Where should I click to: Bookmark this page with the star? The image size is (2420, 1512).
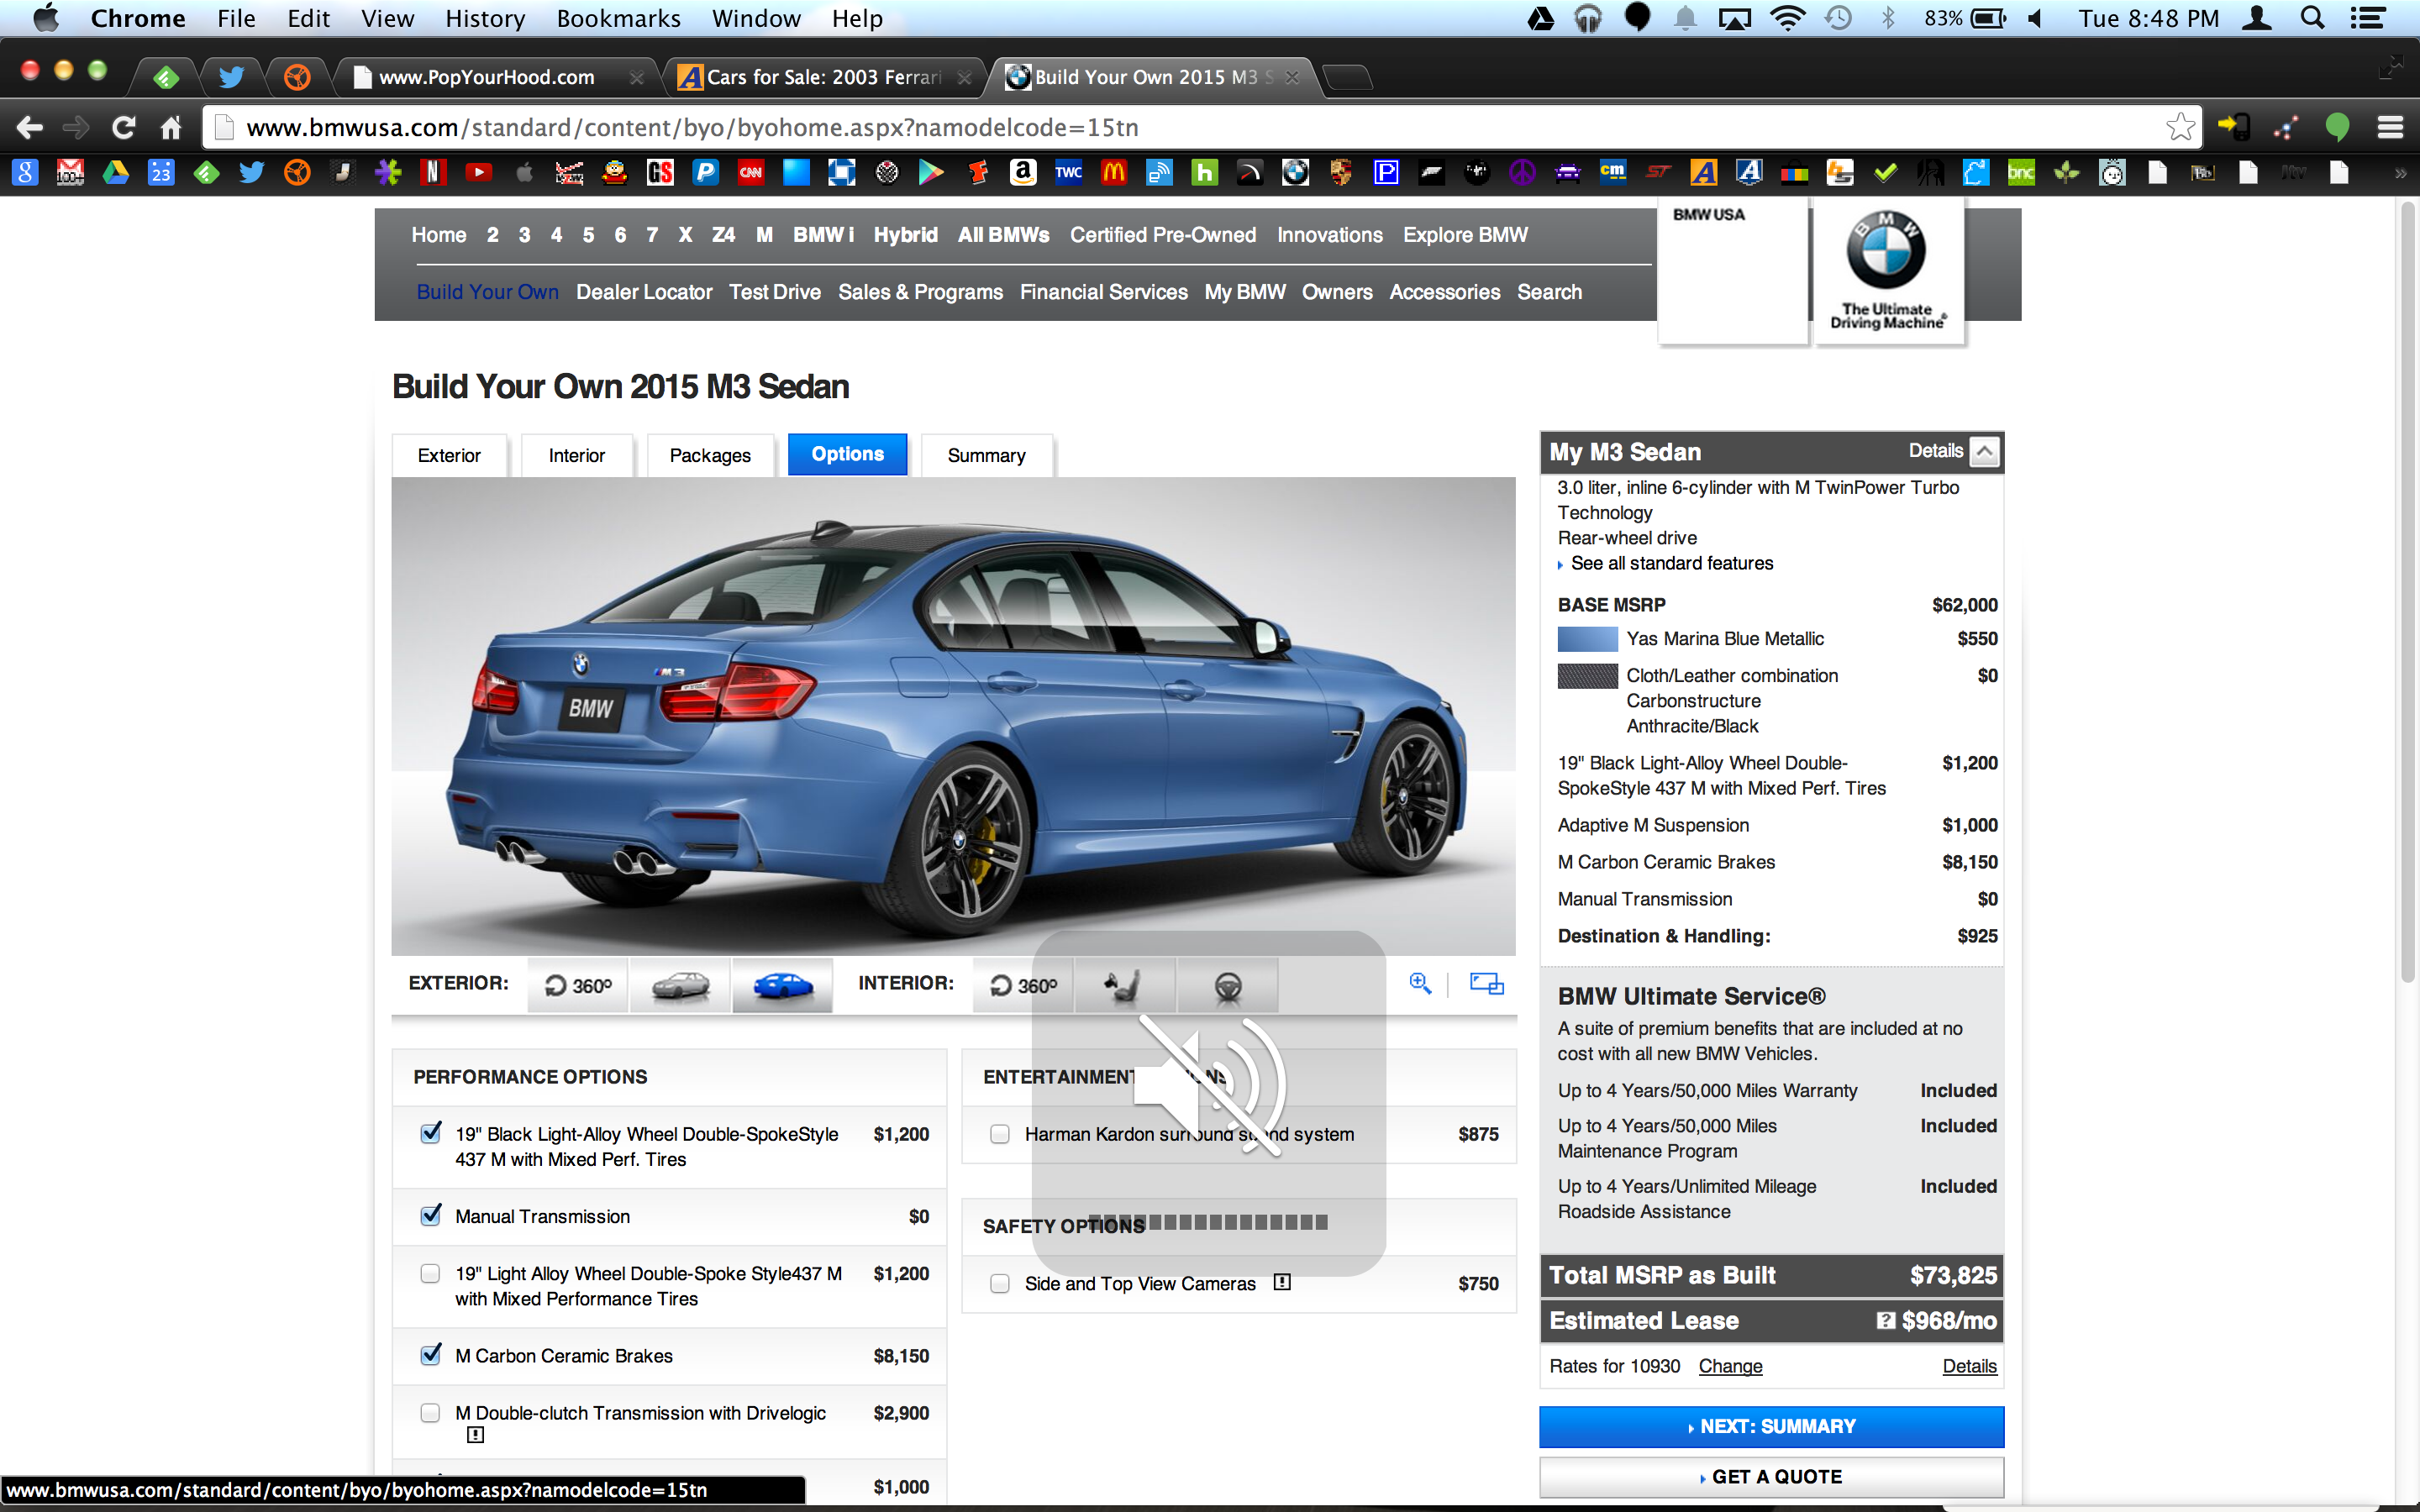click(2180, 127)
